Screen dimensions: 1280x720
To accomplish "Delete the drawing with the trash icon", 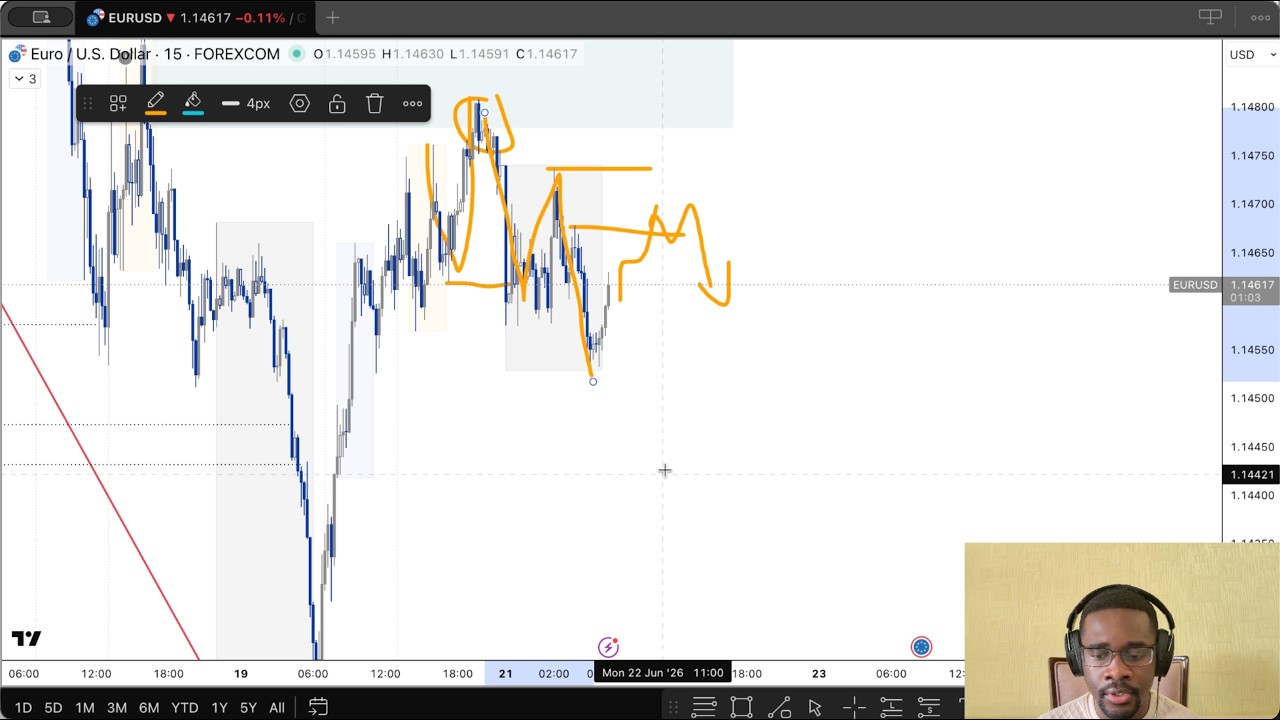I will pos(375,103).
